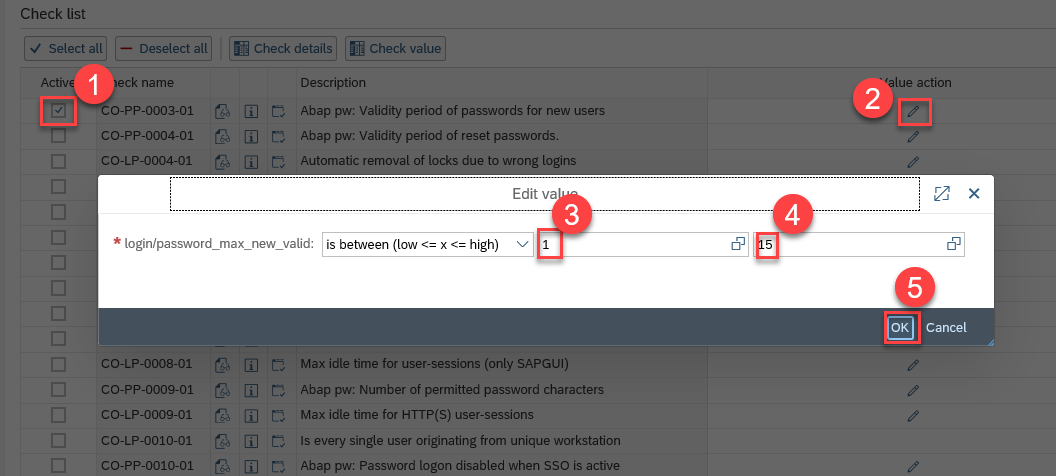Open value help for the low value field
Image resolution: width=1056 pixels, height=476 pixels.
(738, 244)
